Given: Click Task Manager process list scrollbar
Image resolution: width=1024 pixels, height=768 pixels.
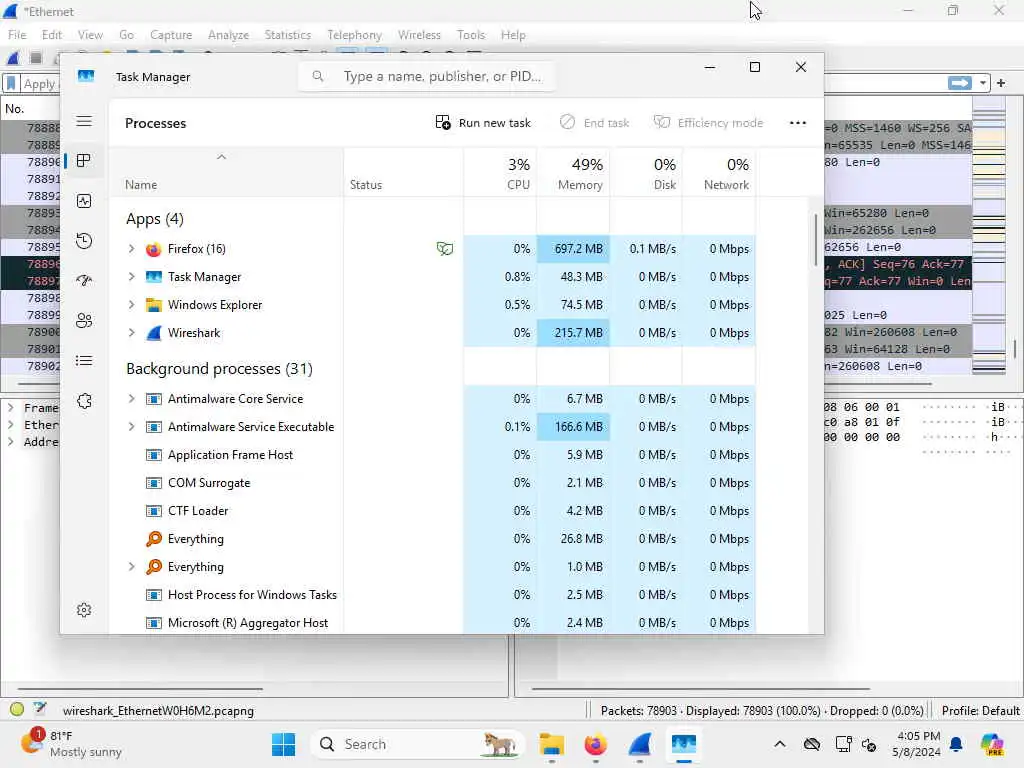Looking at the screenshot, I should click(x=815, y=240).
